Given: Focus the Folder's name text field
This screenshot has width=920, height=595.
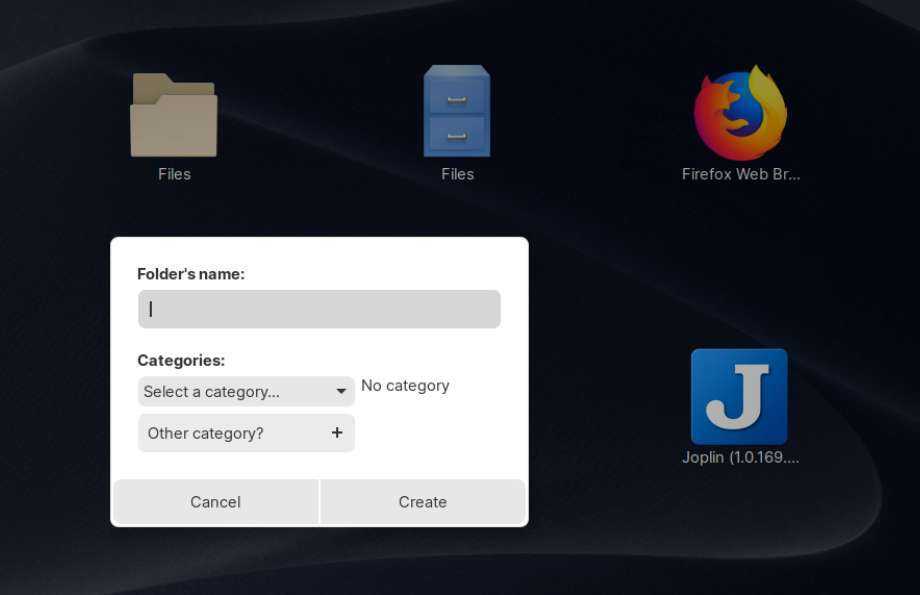Looking at the screenshot, I should point(319,309).
